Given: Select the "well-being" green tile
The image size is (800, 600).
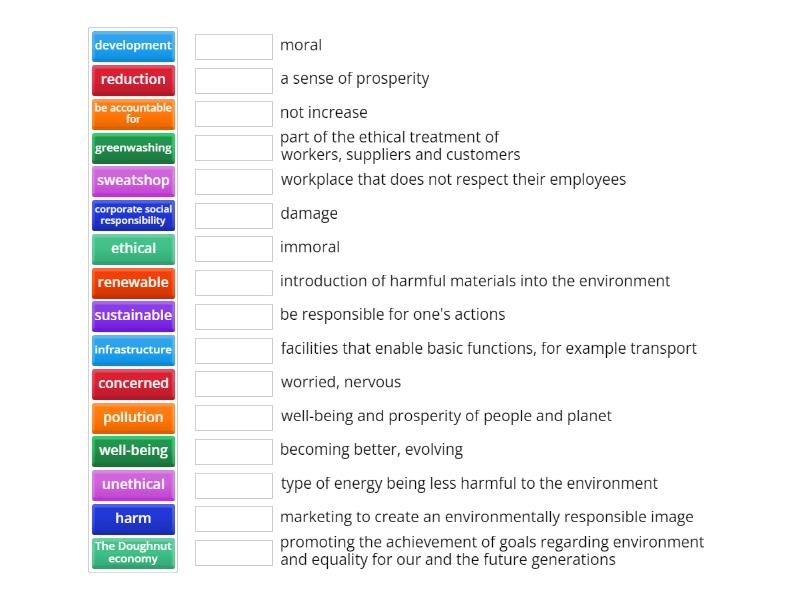Looking at the screenshot, I should pyautogui.click(x=133, y=451).
